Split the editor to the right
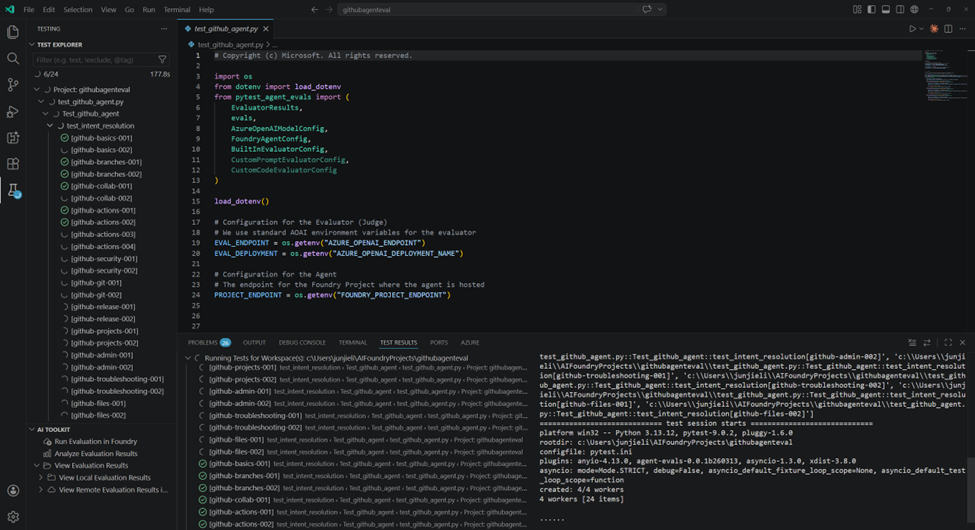The height and width of the screenshot is (530, 975). [948, 29]
